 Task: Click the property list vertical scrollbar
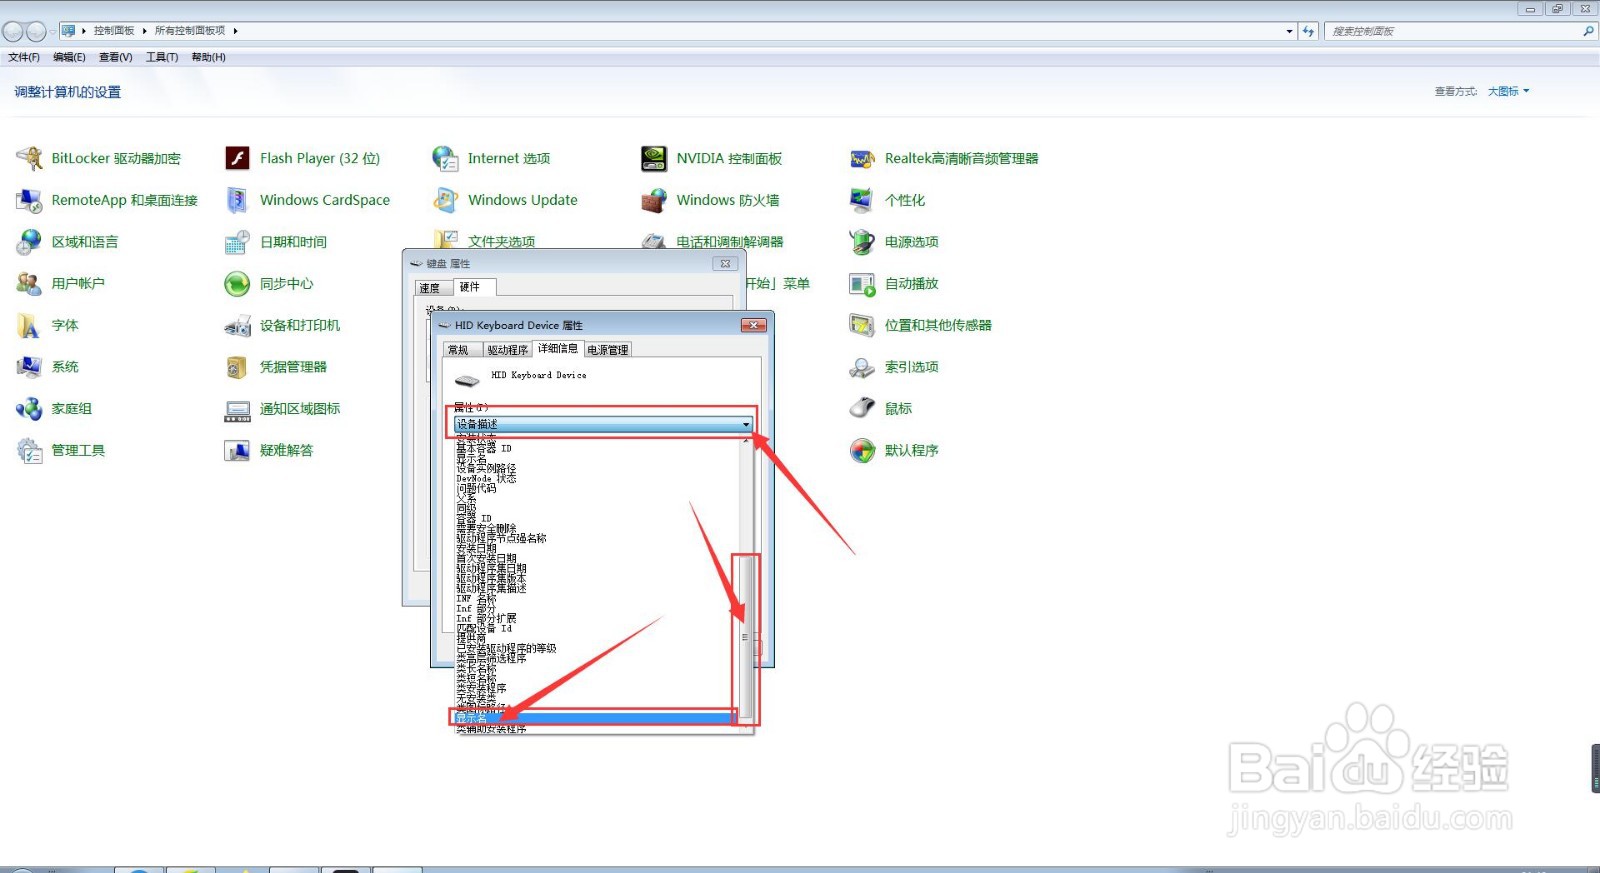tap(745, 636)
